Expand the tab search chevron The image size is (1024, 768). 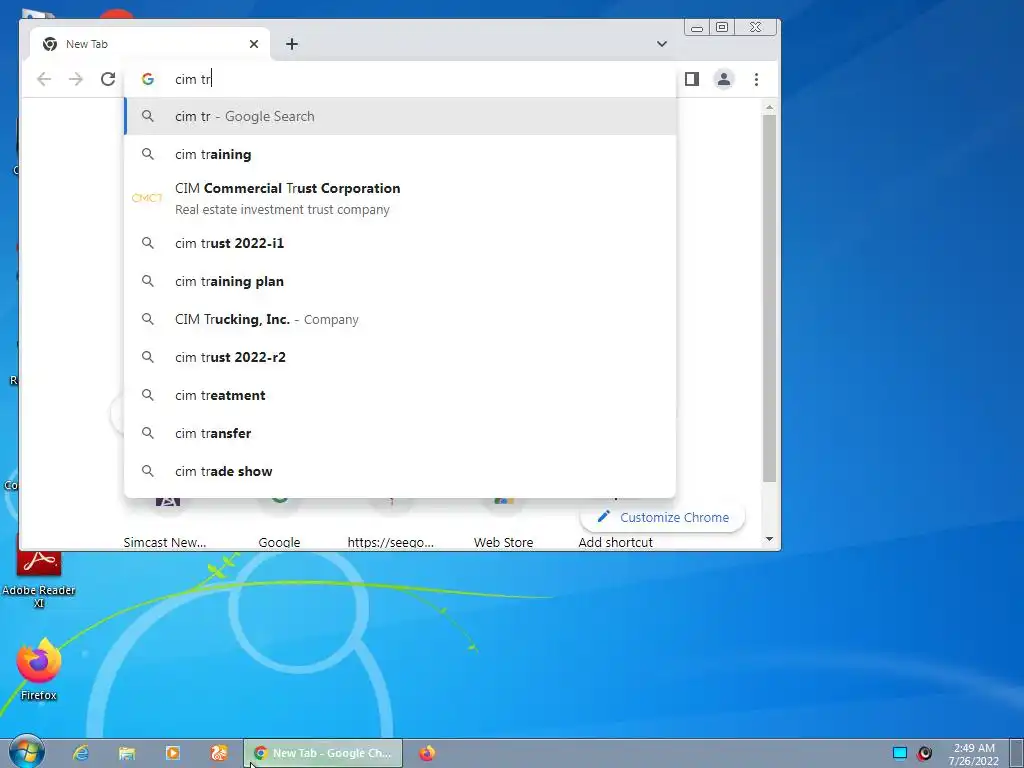(x=662, y=44)
